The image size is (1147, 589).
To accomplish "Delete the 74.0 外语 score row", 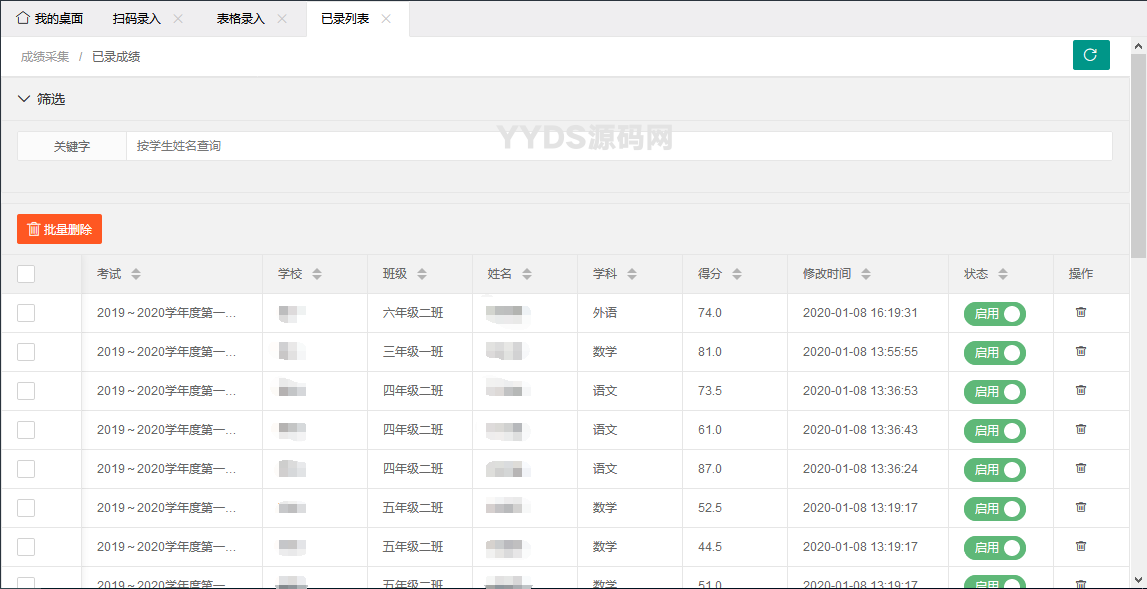I will click(x=1080, y=312).
